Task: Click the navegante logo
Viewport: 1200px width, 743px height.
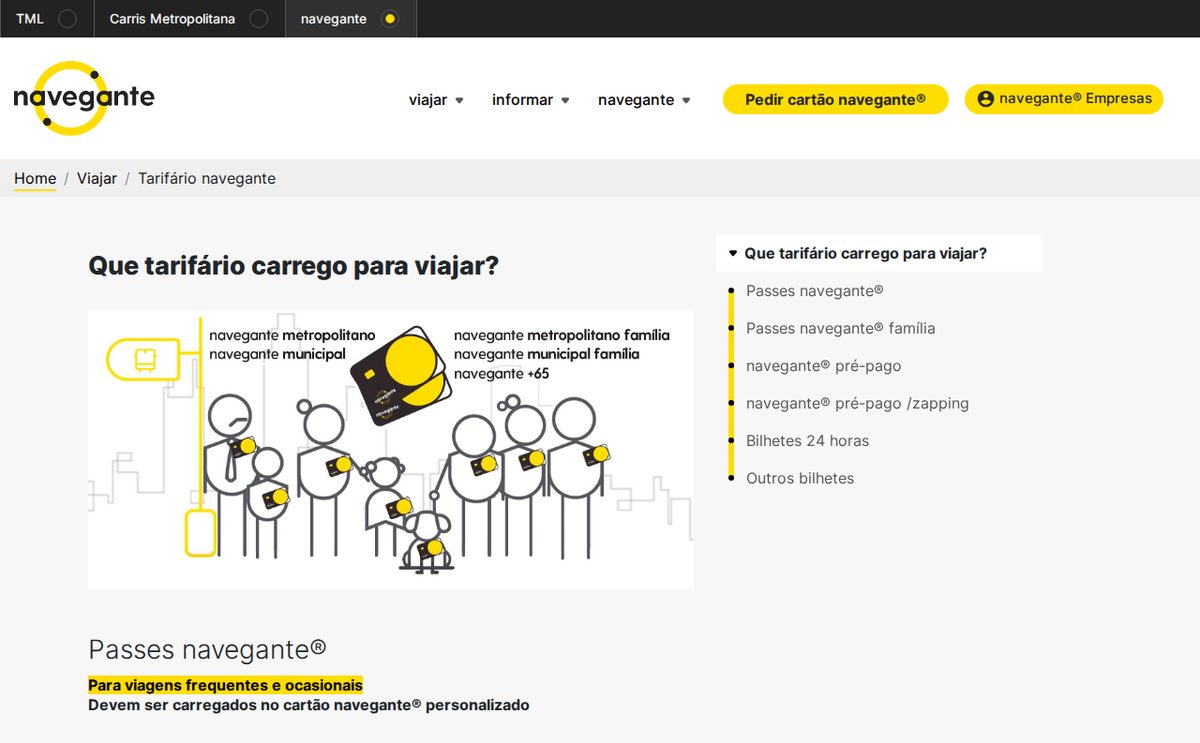Action: 84,98
